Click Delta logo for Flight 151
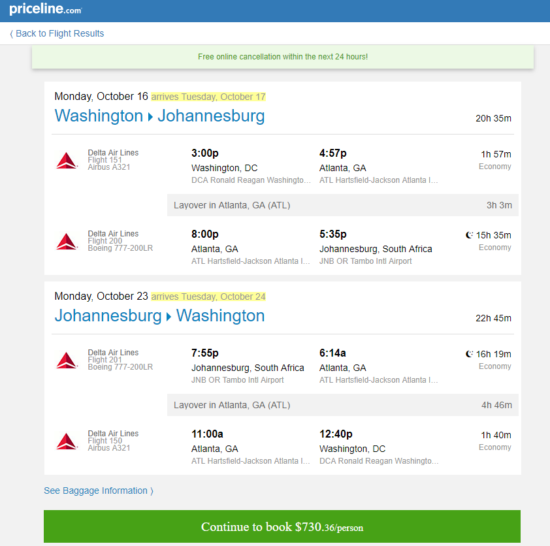 (66, 161)
